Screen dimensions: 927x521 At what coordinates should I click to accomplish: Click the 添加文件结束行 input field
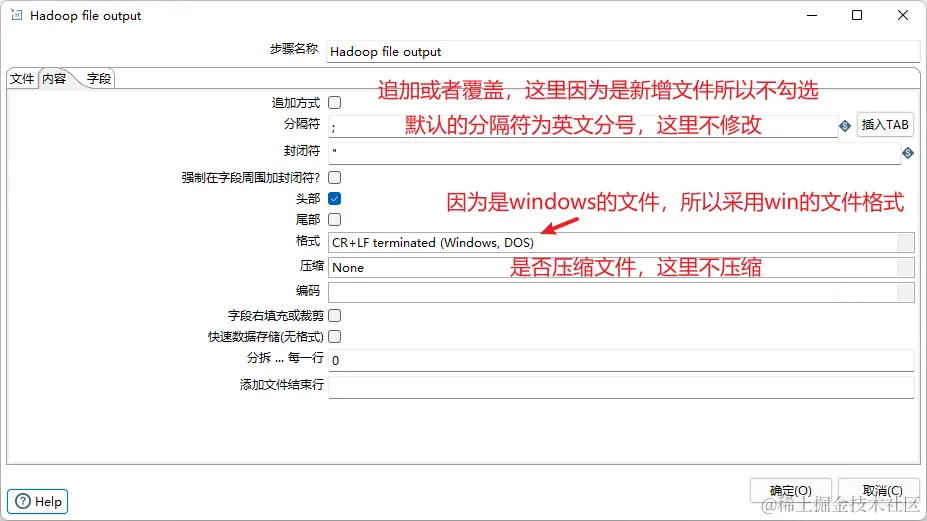(x=621, y=387)
